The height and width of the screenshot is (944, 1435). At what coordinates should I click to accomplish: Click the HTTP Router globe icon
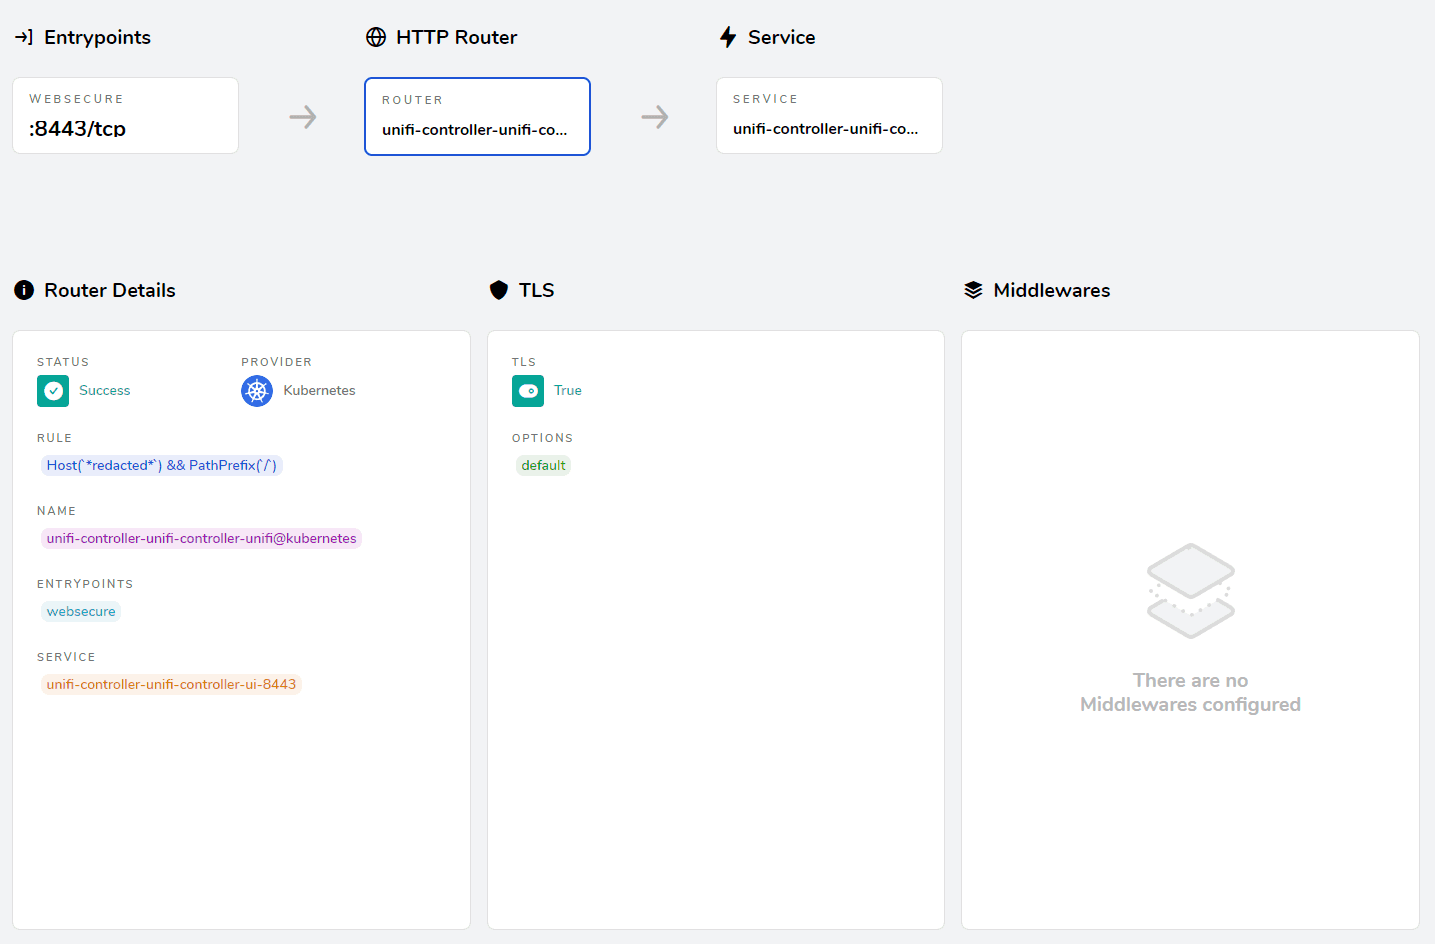coord(376,37)
